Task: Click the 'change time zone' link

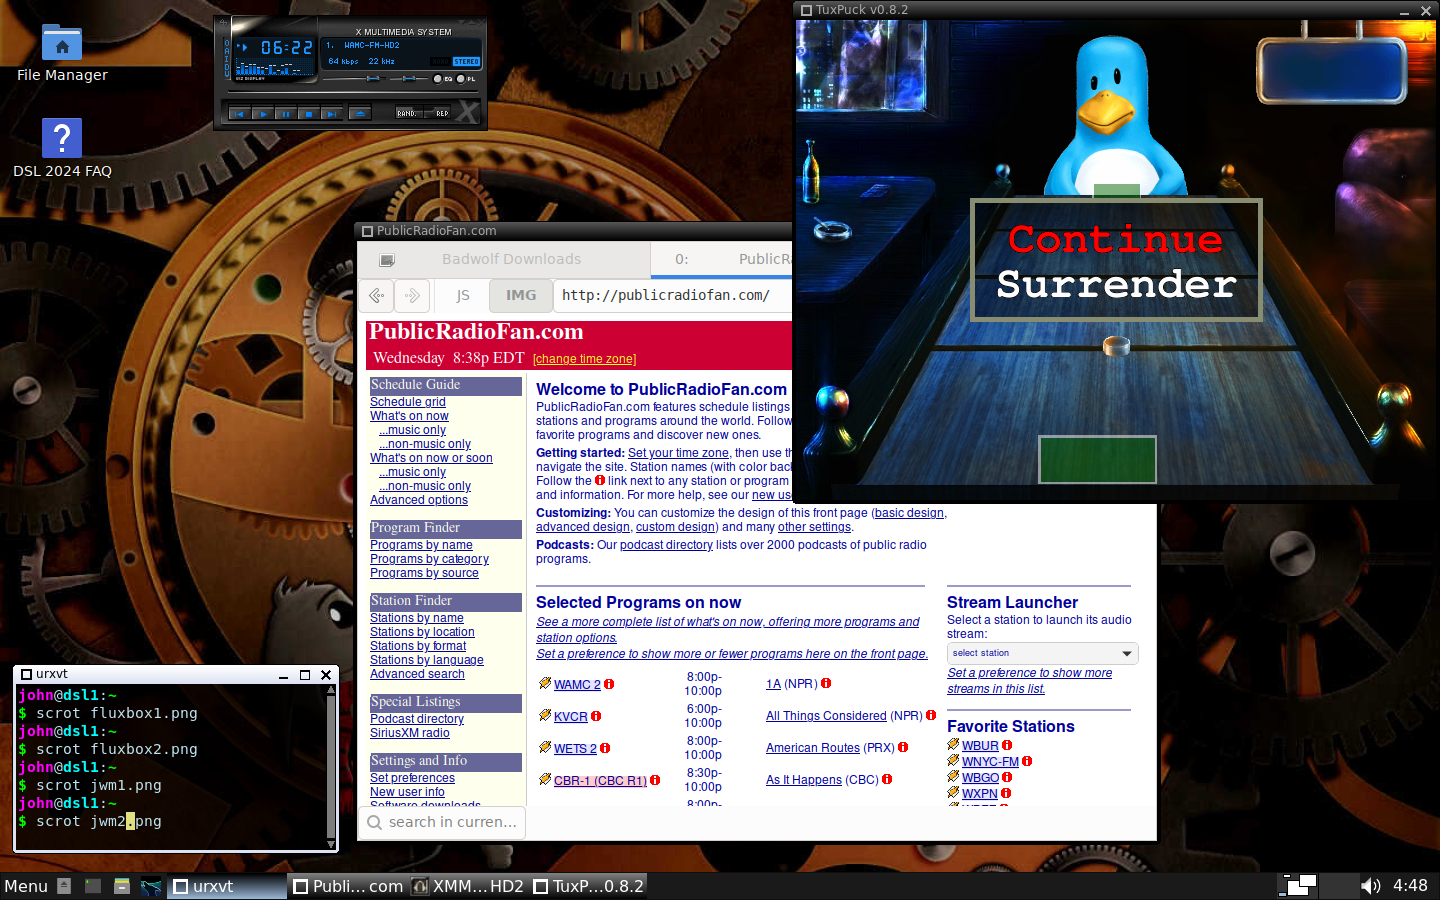Action: coord(584,359)
